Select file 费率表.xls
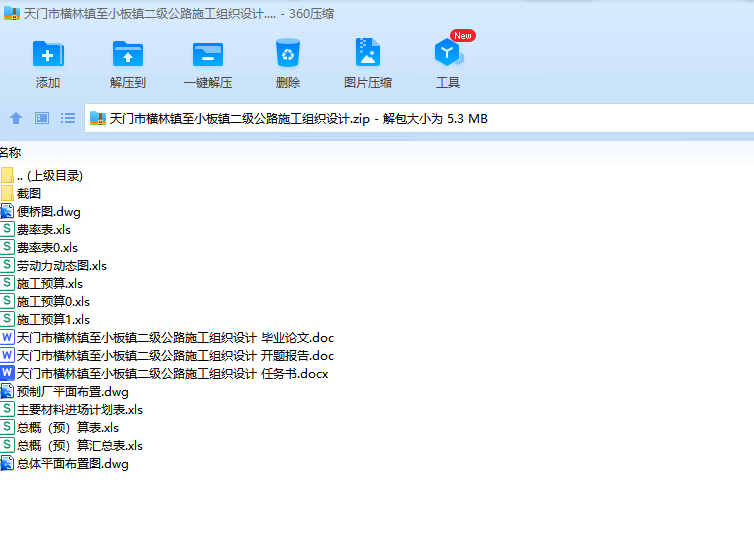 pos(36,229)
